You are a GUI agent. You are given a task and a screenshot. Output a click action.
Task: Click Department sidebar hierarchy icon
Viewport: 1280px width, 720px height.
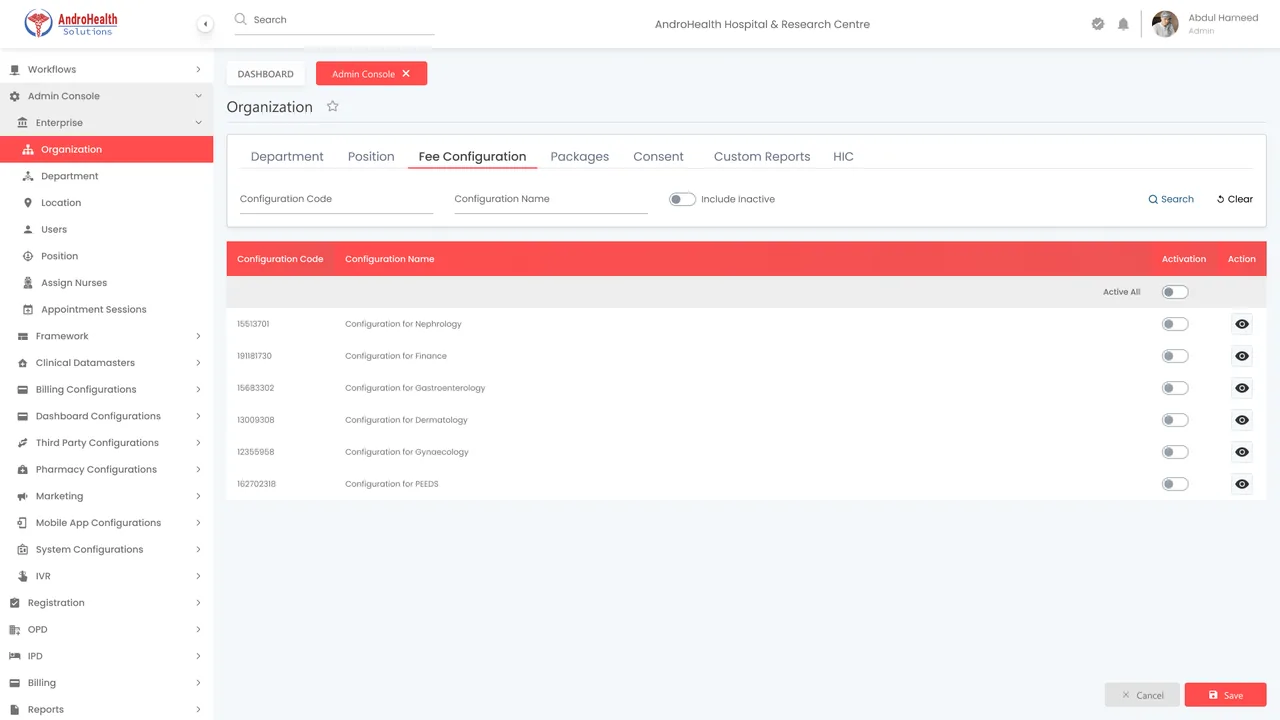click(x=28, y=176)
